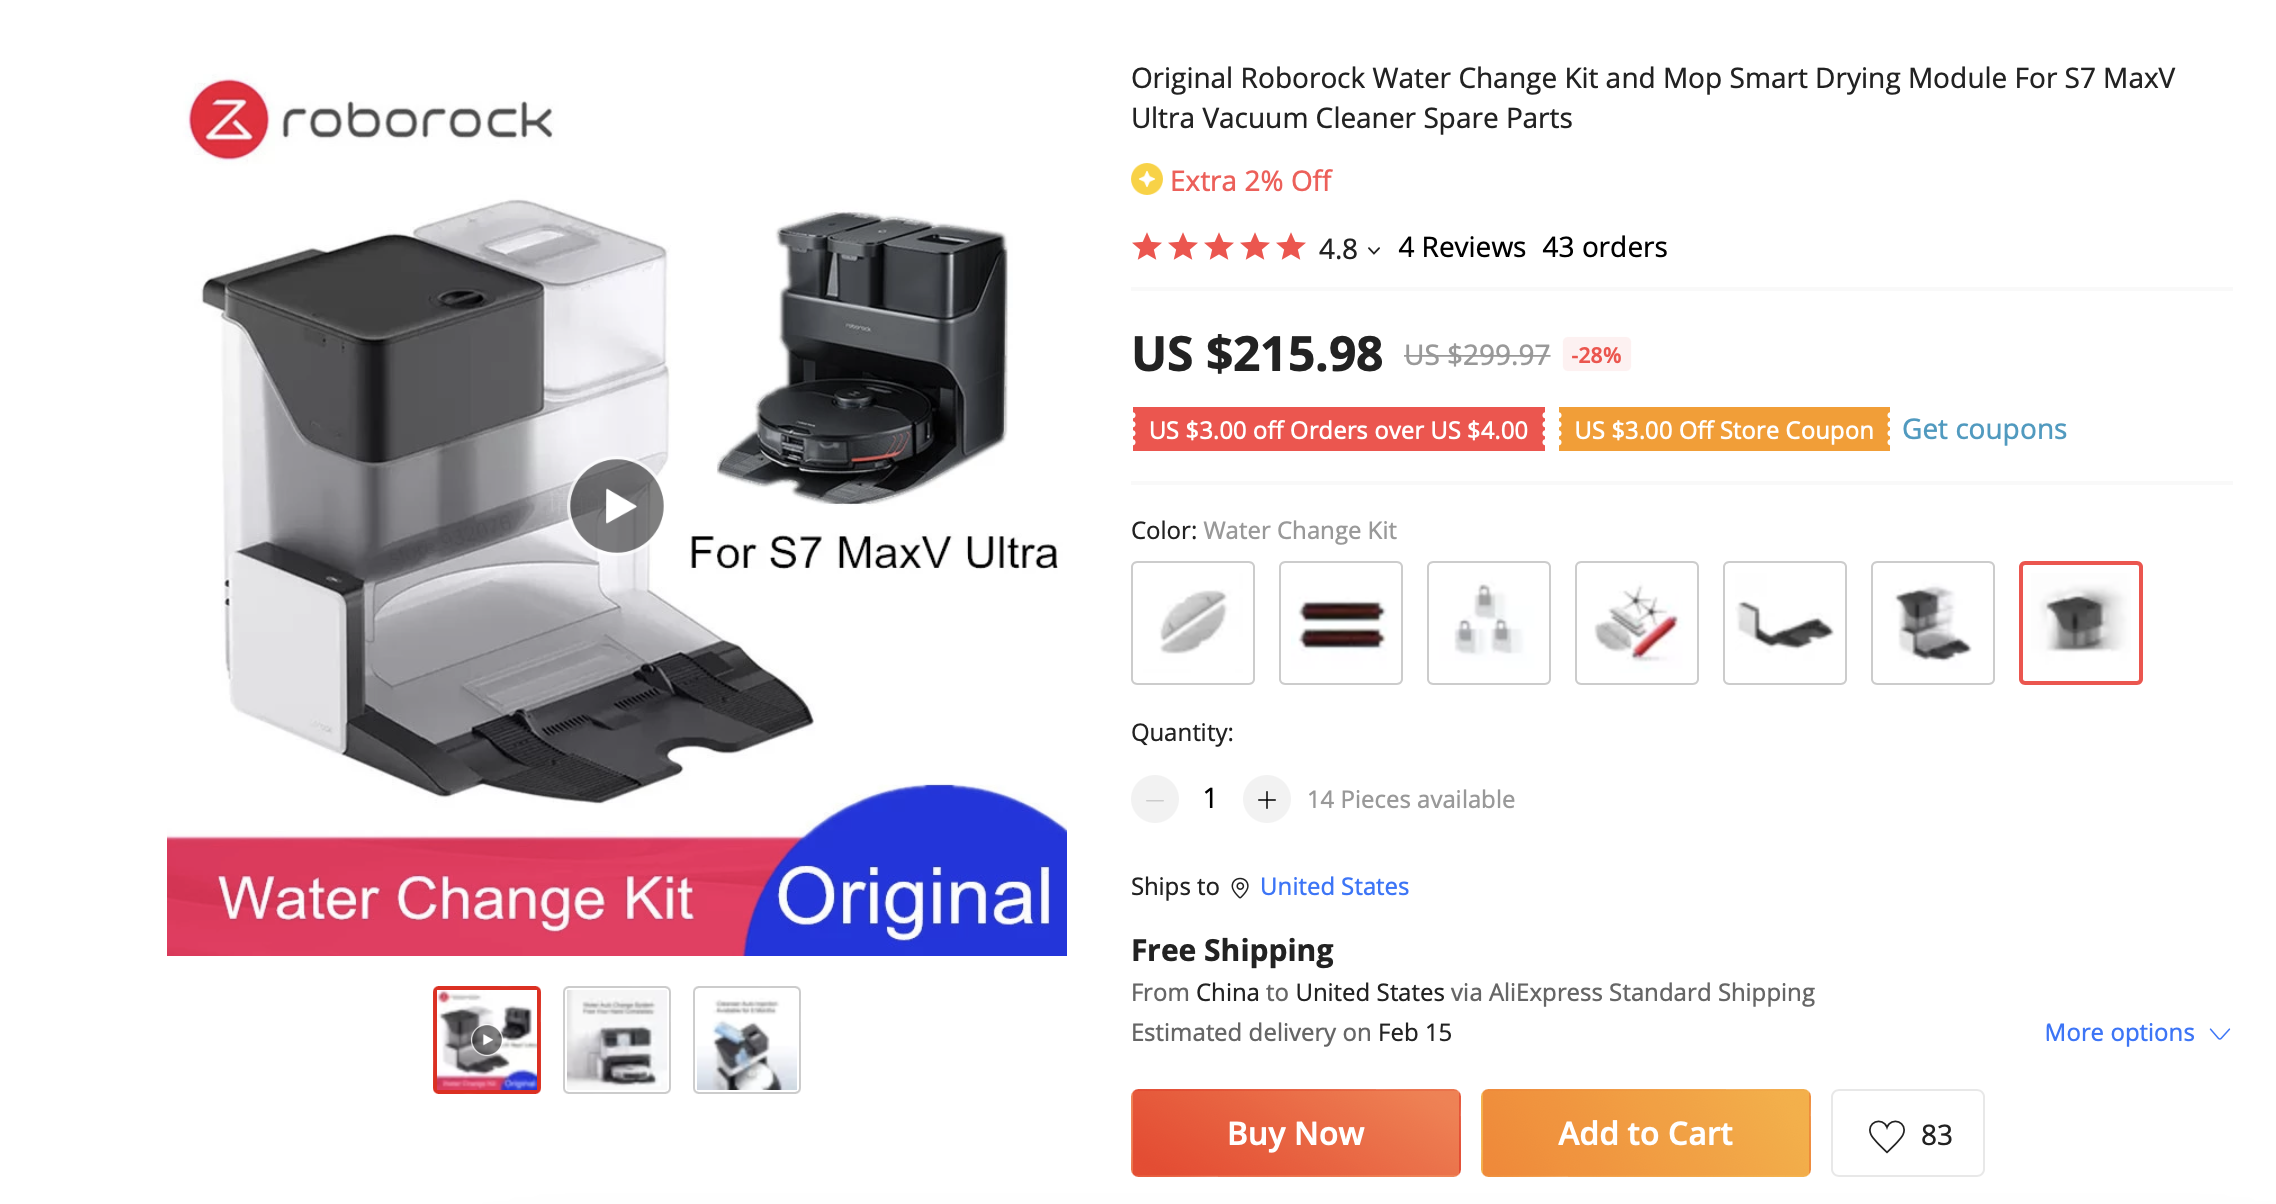2276x1204 pixels.
Task: Choose the accessory kit with red brush
Action: [1637, 623]
